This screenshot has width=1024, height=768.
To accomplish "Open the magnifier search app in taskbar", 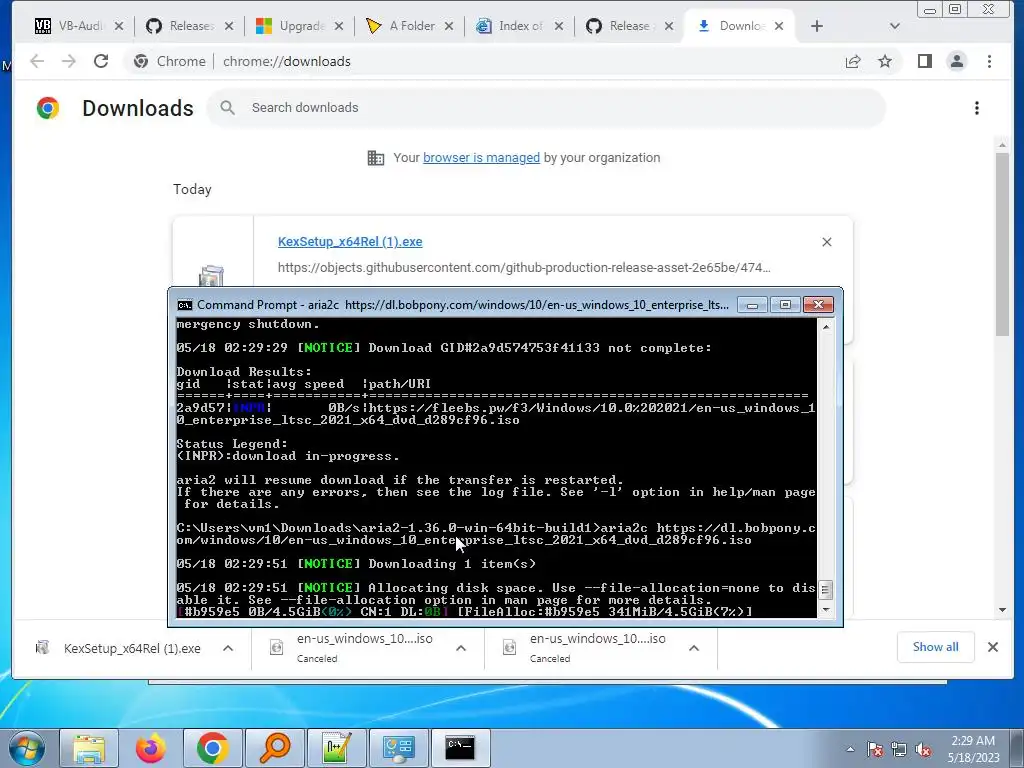I will pos(274,748).
